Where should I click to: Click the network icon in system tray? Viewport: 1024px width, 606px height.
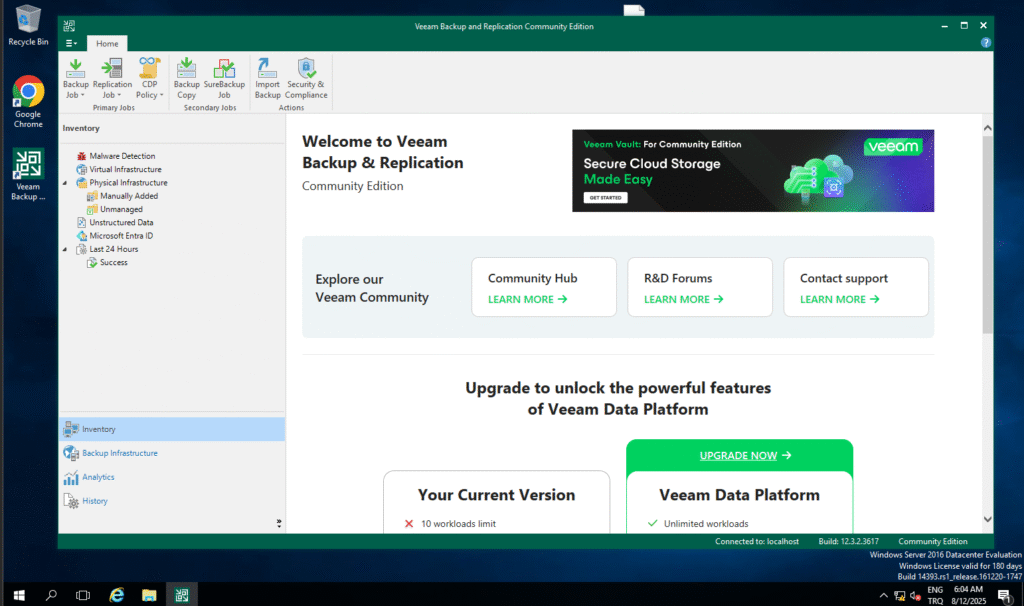[x=900, y=596]
